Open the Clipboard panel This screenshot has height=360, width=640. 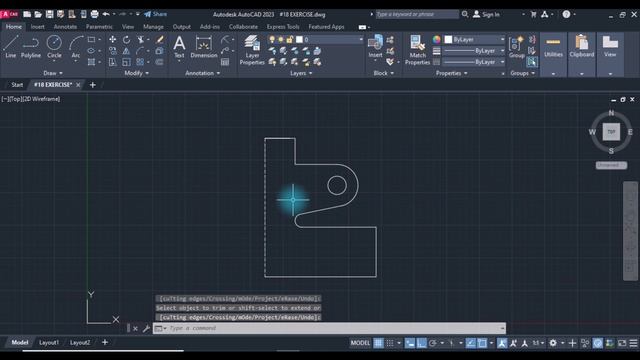click(x=582, y=55)
